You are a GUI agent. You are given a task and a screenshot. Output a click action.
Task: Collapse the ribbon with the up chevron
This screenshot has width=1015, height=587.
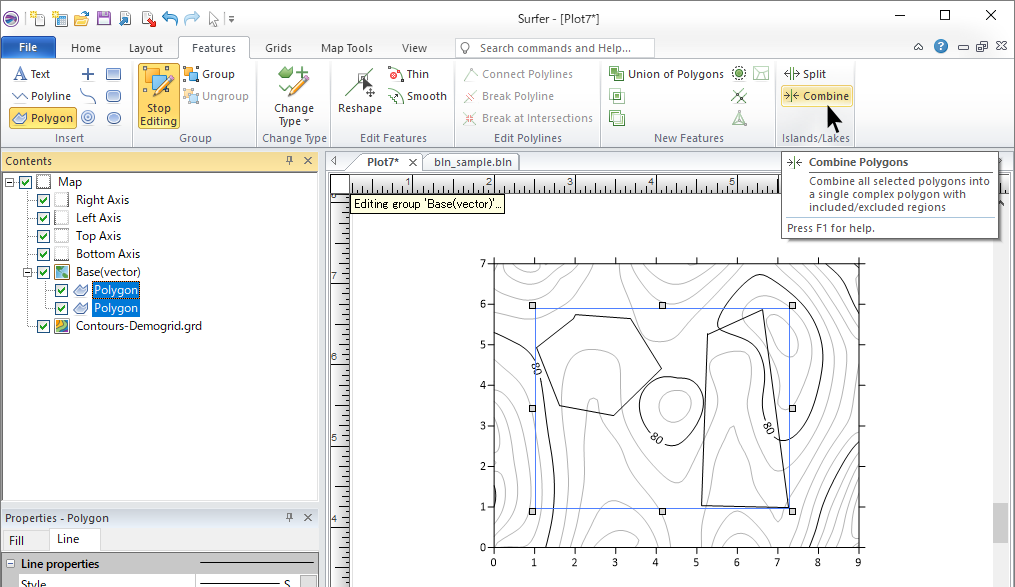click(918, 47)
